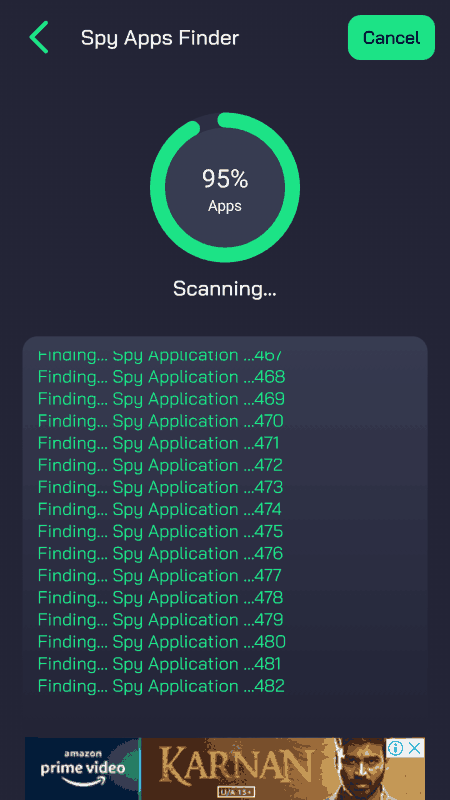The height and width of the screenshot is (800, 450).
Task: Go back using the green arrow
Action: [39, 37]
